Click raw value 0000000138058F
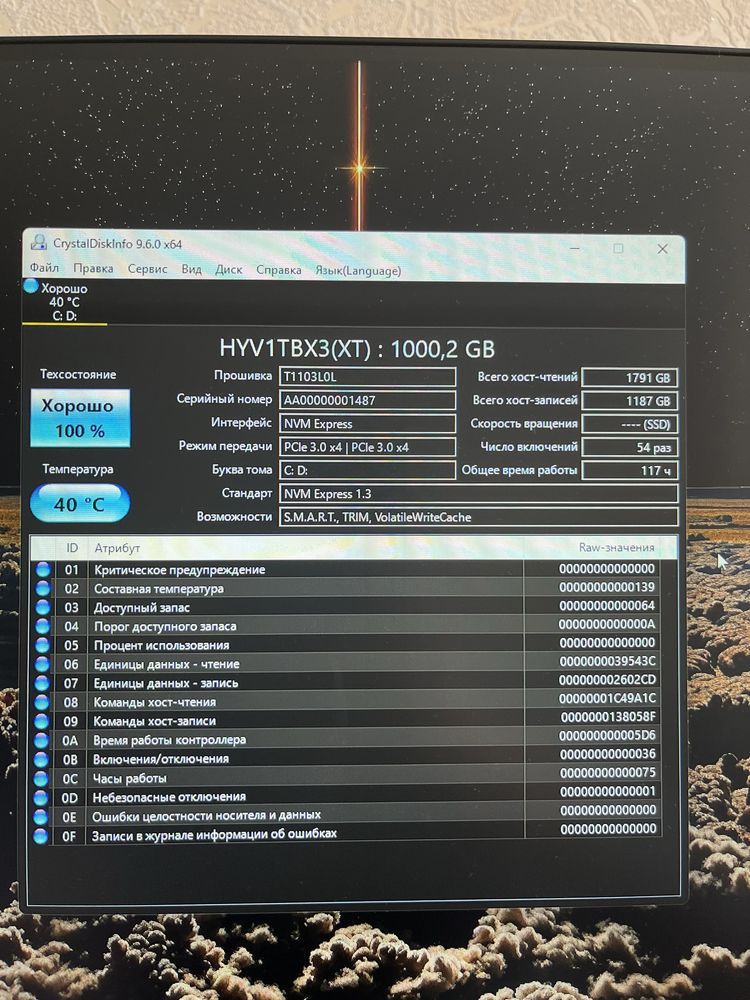 point(608,717)
